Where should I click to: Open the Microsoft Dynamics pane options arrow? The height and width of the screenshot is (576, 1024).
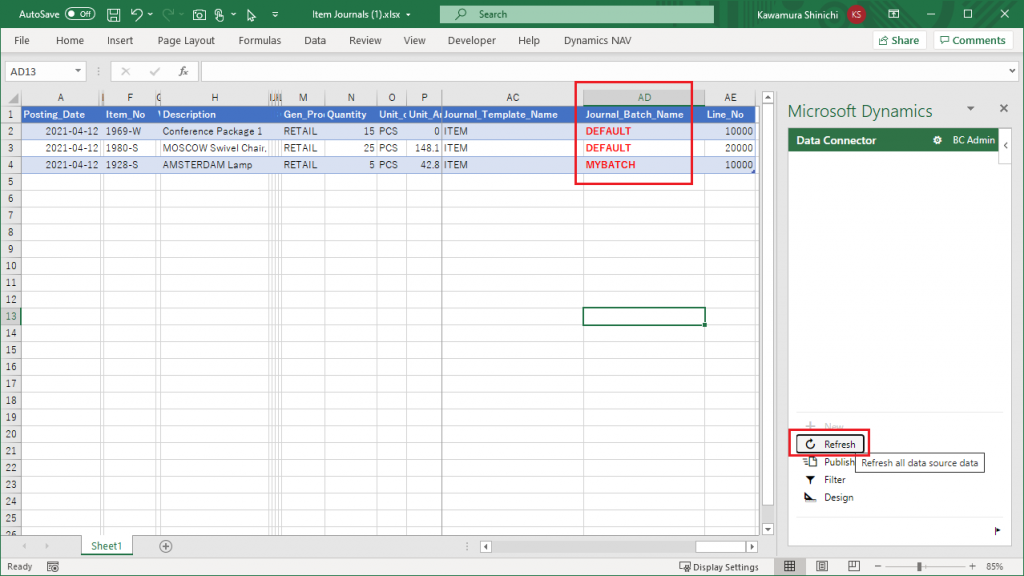[969, 109]
